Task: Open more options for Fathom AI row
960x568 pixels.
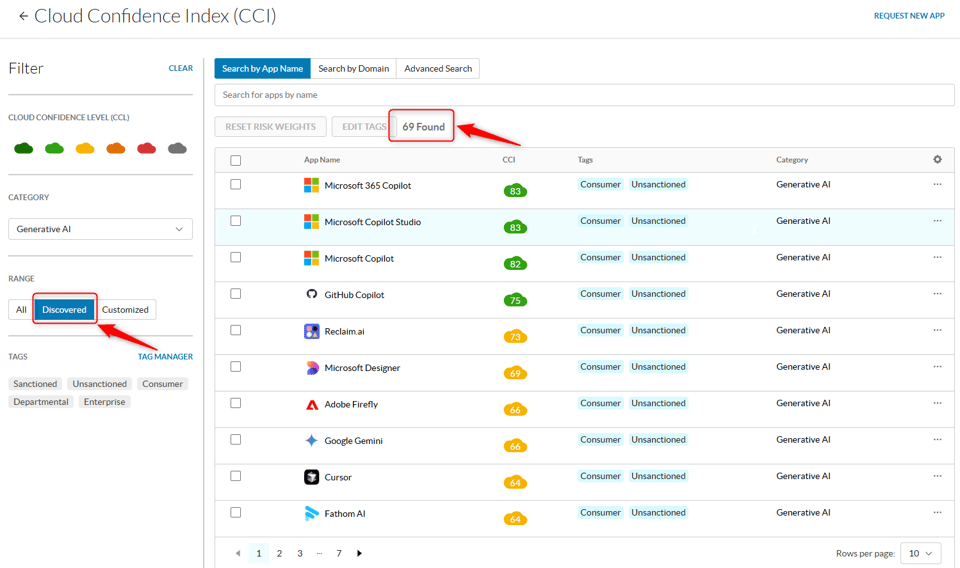Action: click(x=937, y=512)
